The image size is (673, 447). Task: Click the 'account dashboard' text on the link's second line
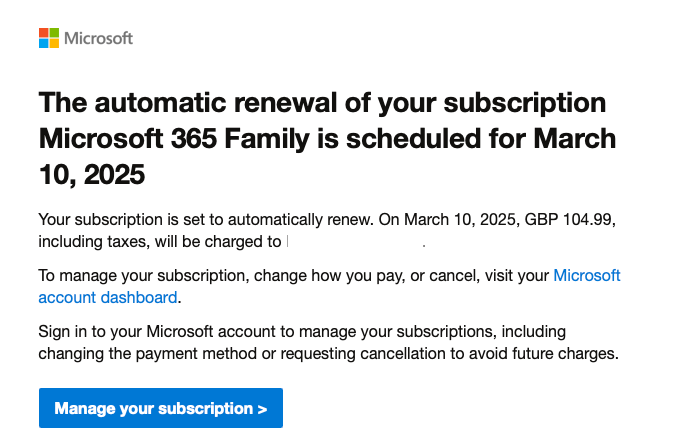108,297
